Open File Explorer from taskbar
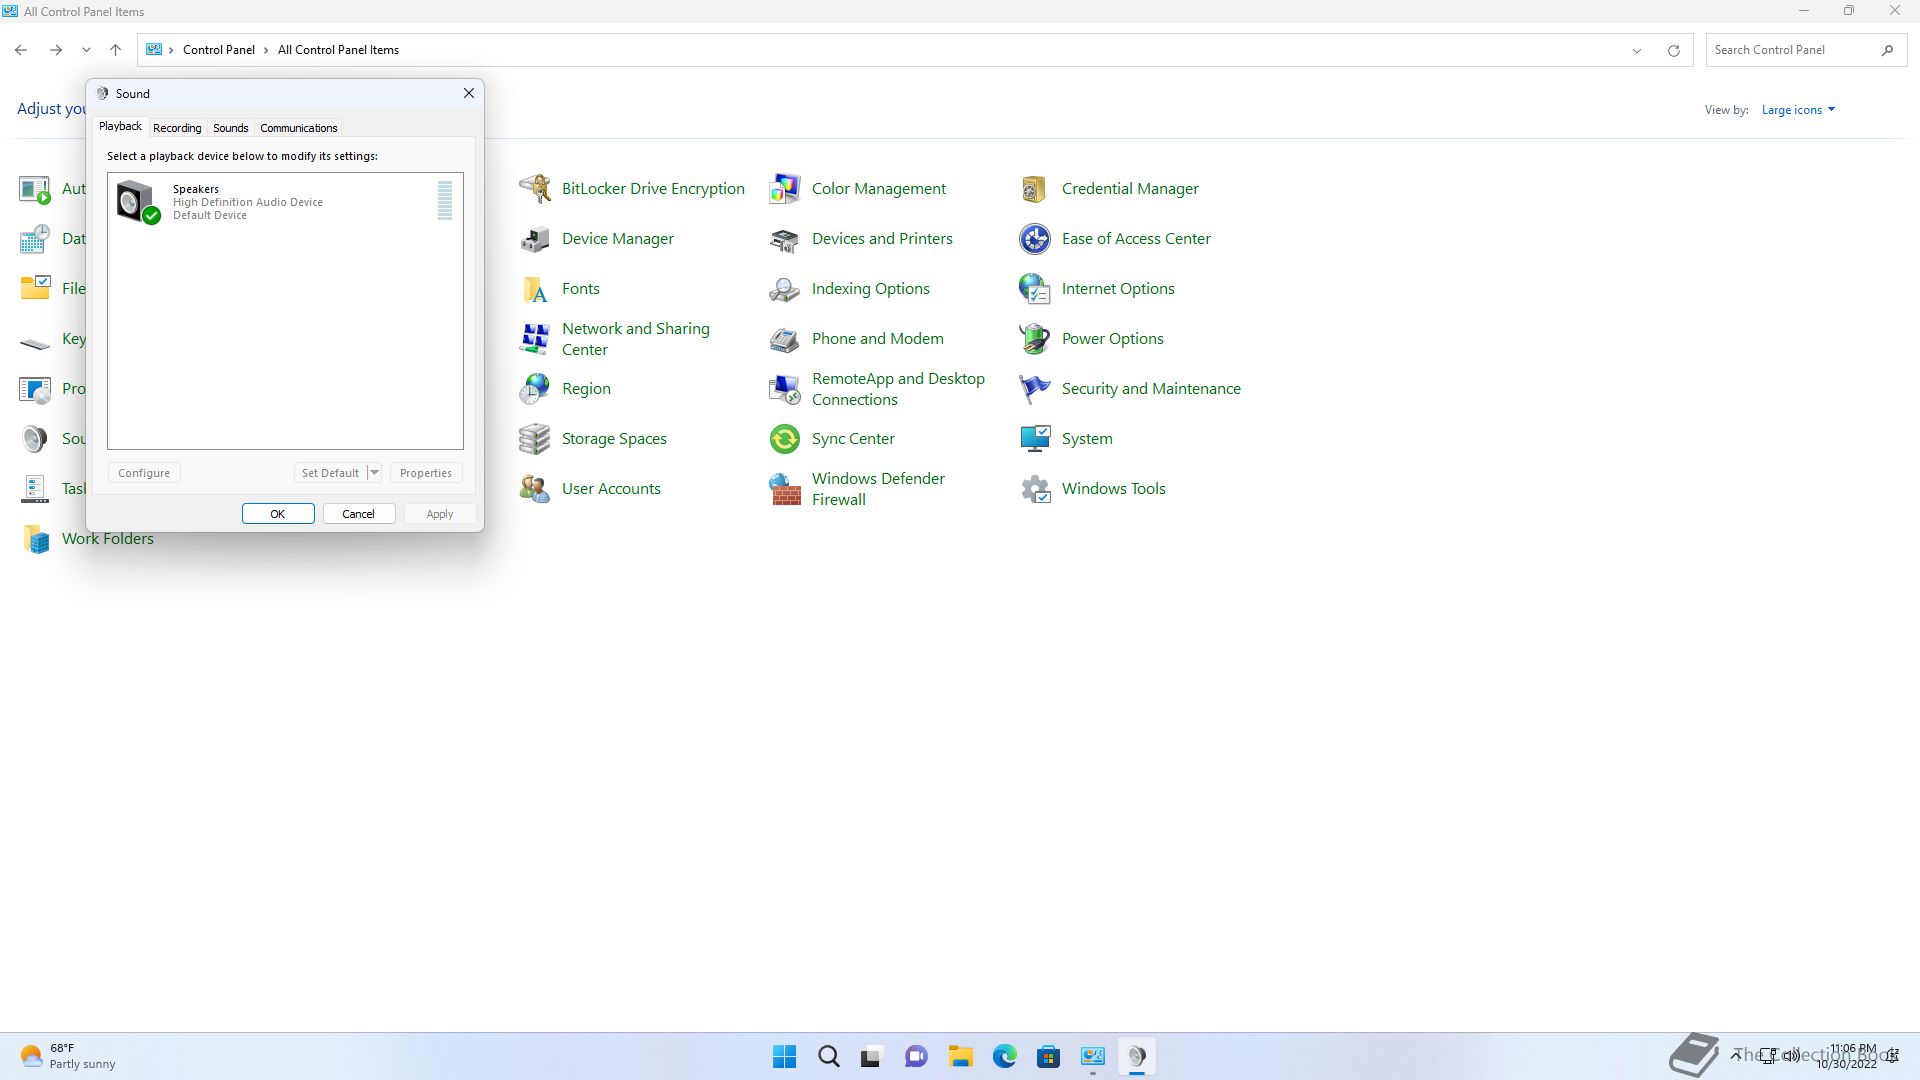1920x1080 pixels. click(x=961, y=1056)
